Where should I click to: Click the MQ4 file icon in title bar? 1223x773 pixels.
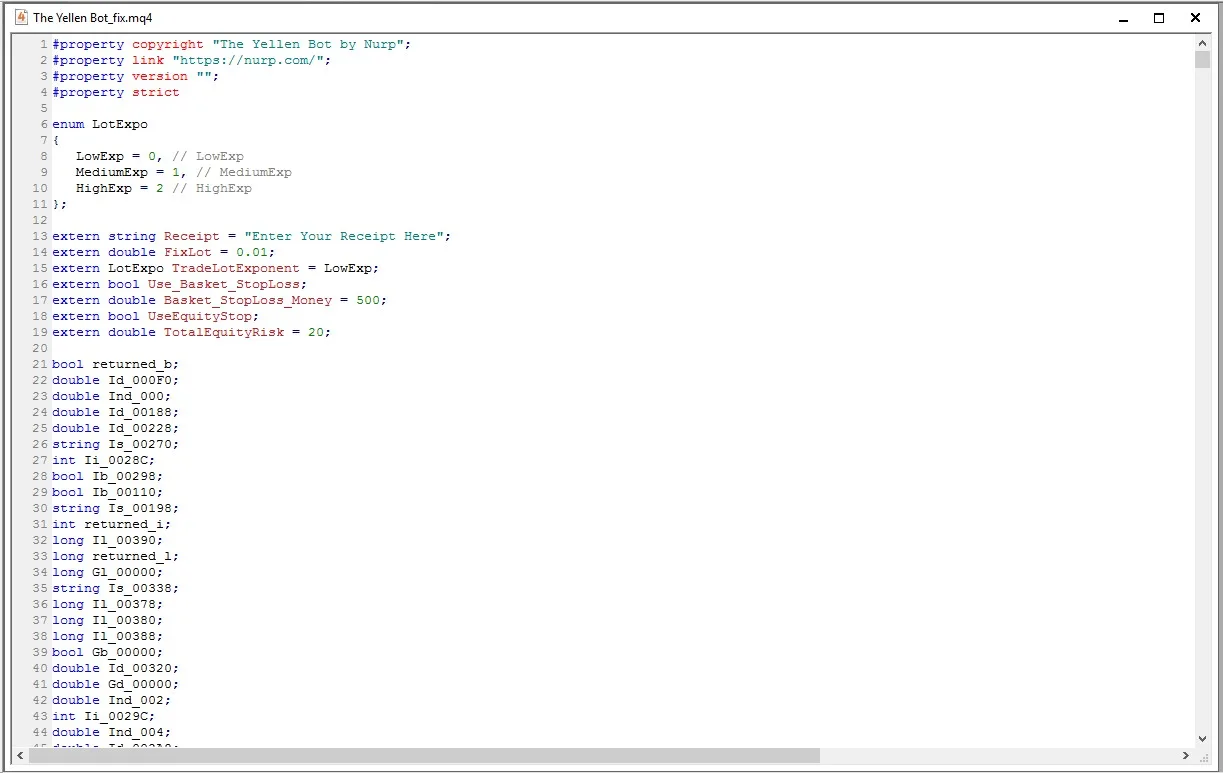click(20, 17)
